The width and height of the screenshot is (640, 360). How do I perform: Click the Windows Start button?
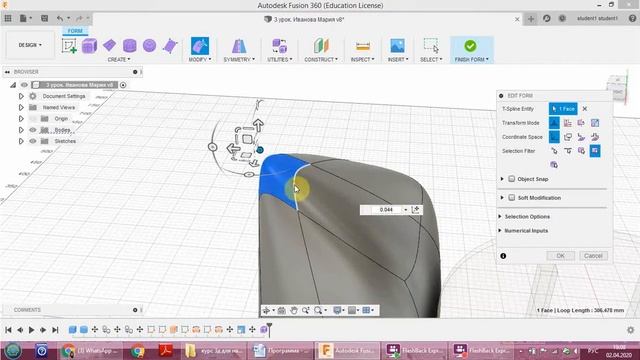point(13,351)
